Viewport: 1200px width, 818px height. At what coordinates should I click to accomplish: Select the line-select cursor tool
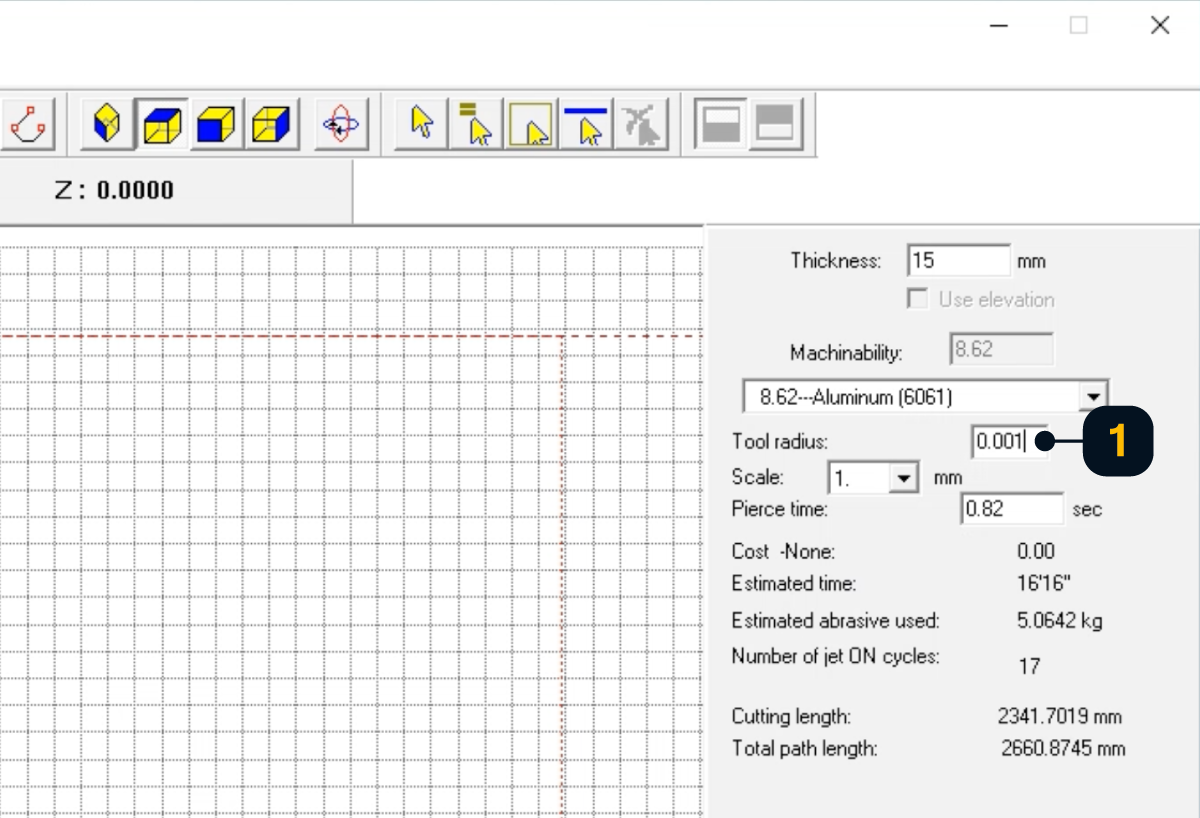coord(586,124)
